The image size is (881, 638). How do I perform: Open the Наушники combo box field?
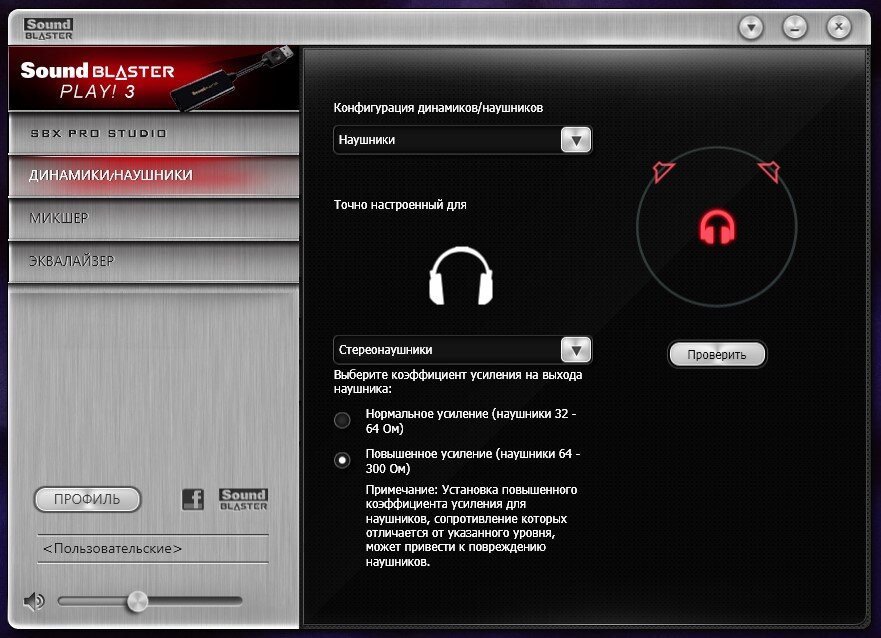coord(462,140)
